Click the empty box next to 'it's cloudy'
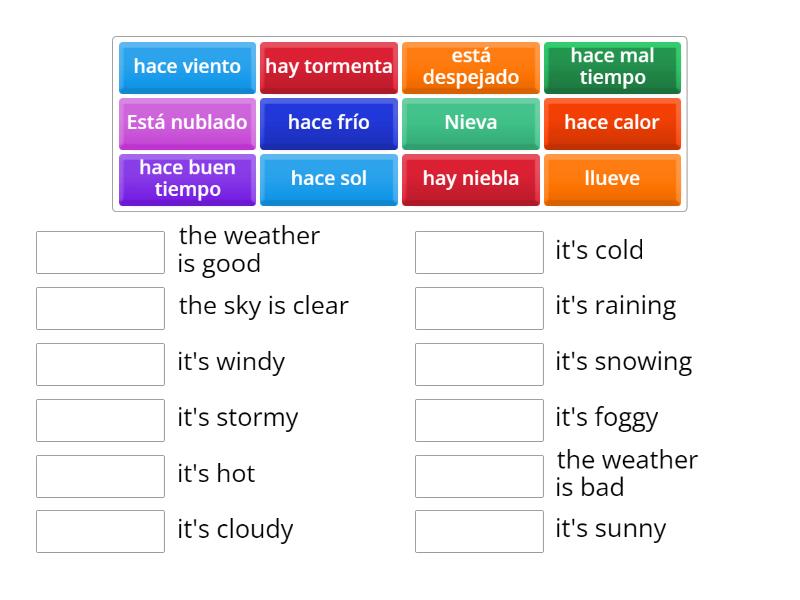The height and width of the screenshot is (600, 800). click(x=99, y=531)
